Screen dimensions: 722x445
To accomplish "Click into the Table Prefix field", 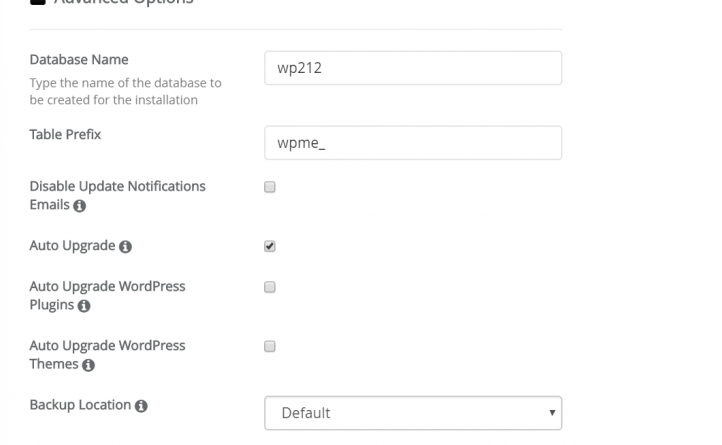I will [413, 143].
